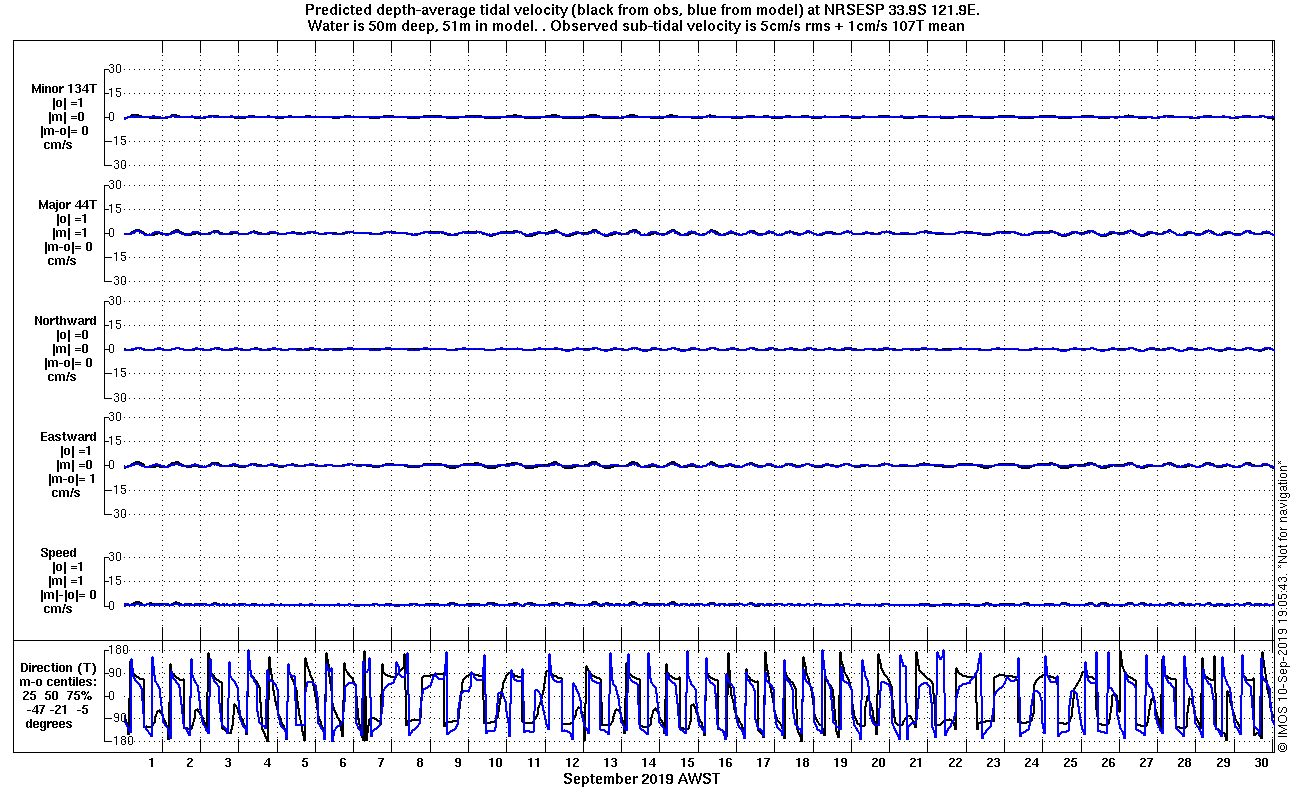The width and height of the screenshot is (1300, 800).
Task: Select the "90" tick on the Direction axis
Action: click(114, 672)
